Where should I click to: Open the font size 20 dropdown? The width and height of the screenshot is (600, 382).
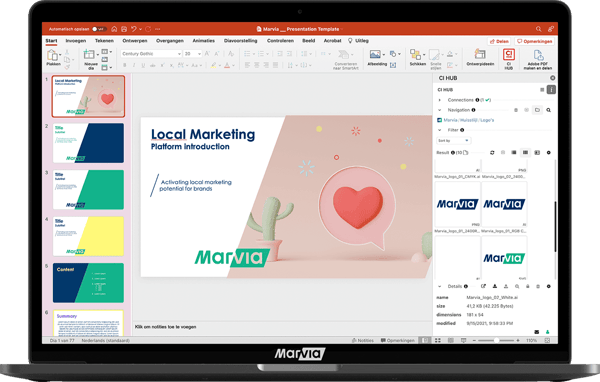coord(192,54)
